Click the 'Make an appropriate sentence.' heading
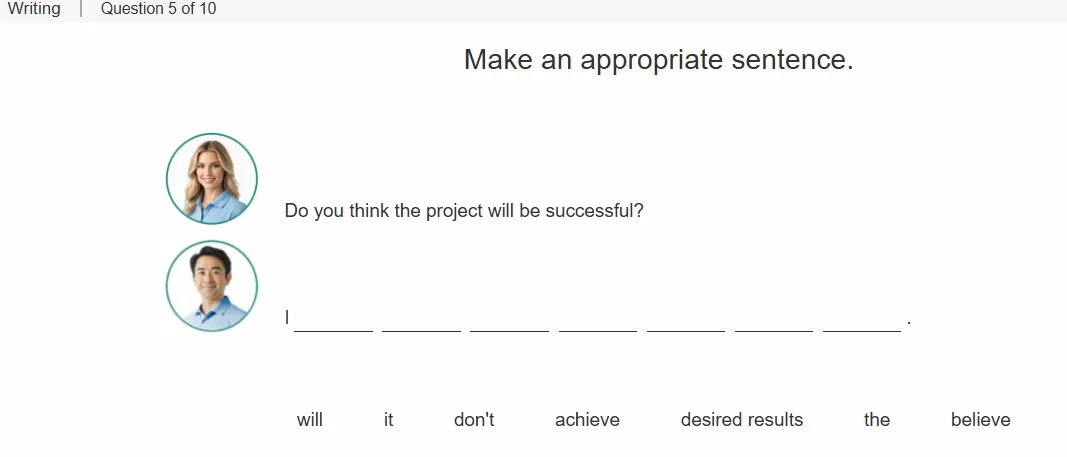 [659, 60]
